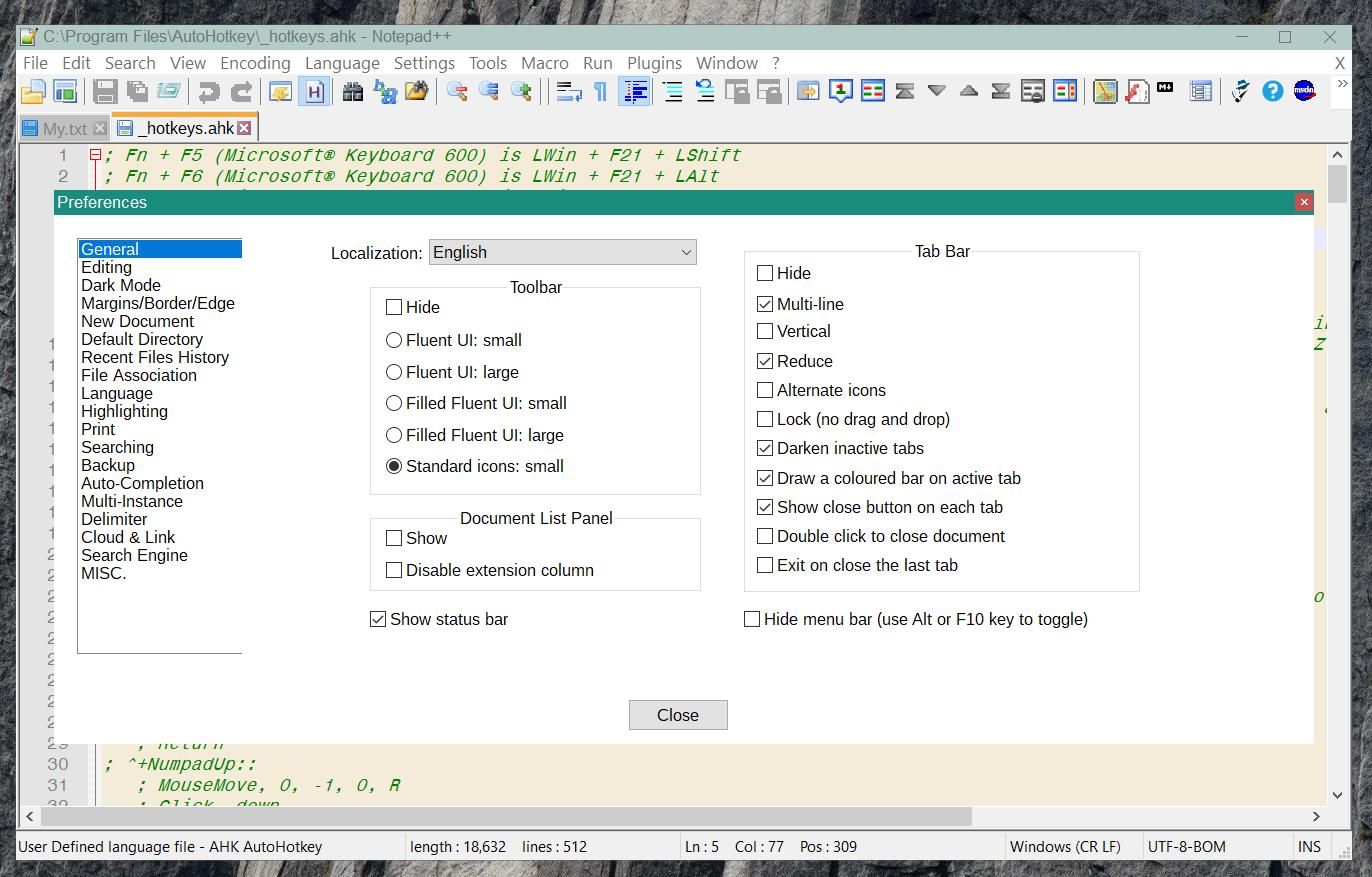The image size is (1372, 877).
Task: Click the editor horizontal scrollbar thumb
Action: (506, 816)
